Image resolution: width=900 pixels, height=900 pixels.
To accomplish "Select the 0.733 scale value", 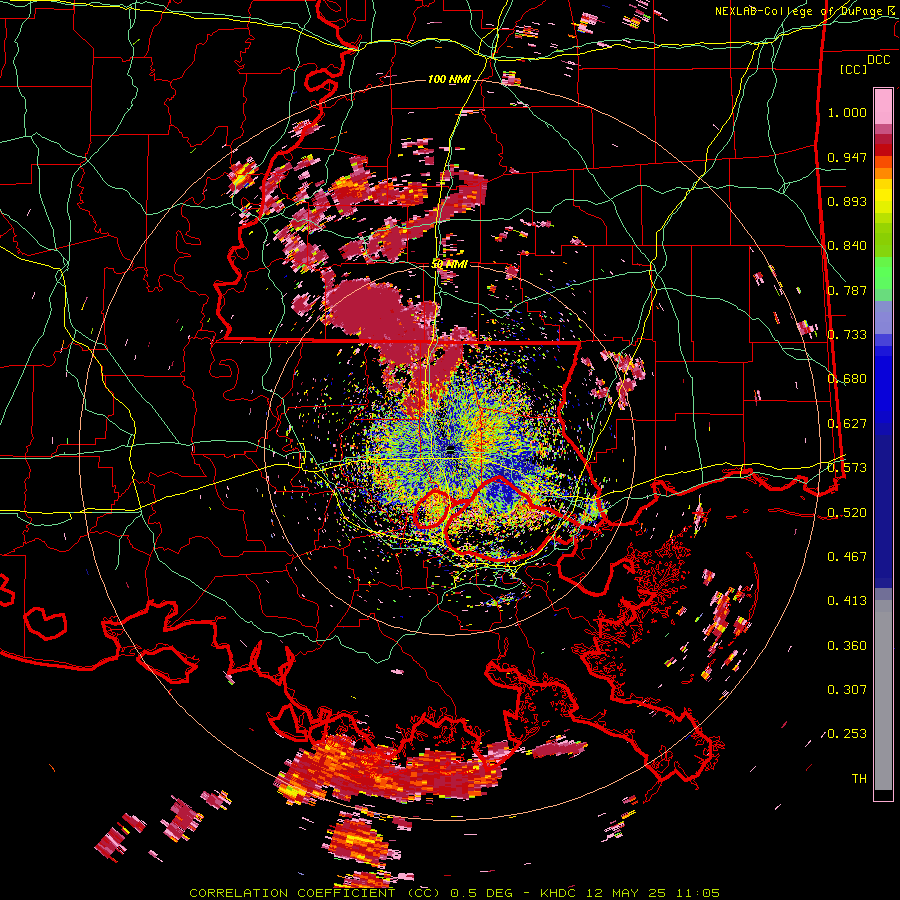I will tap(847, 335).
